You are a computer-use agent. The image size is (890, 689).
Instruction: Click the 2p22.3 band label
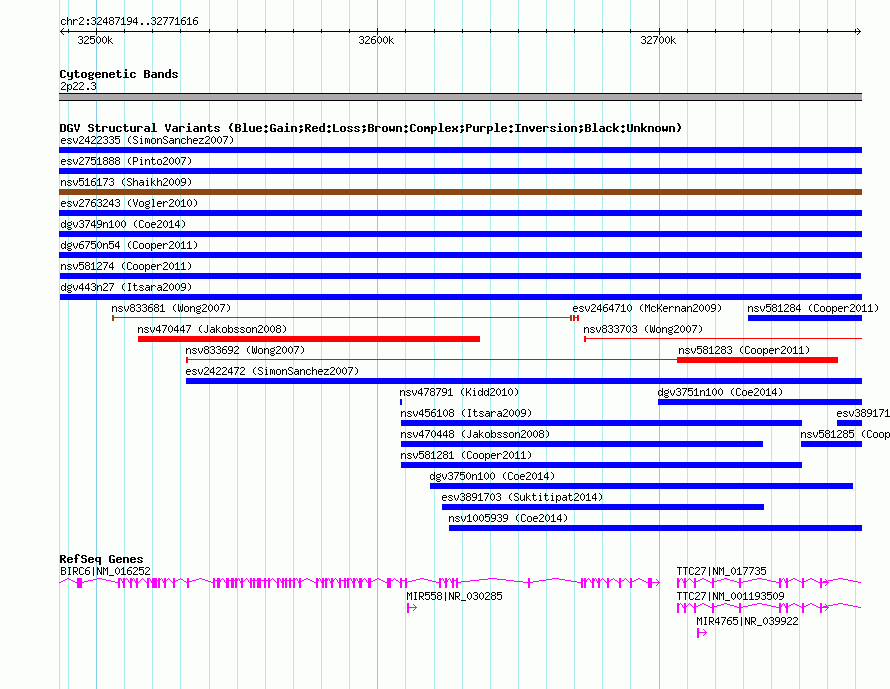pos(78,86)
